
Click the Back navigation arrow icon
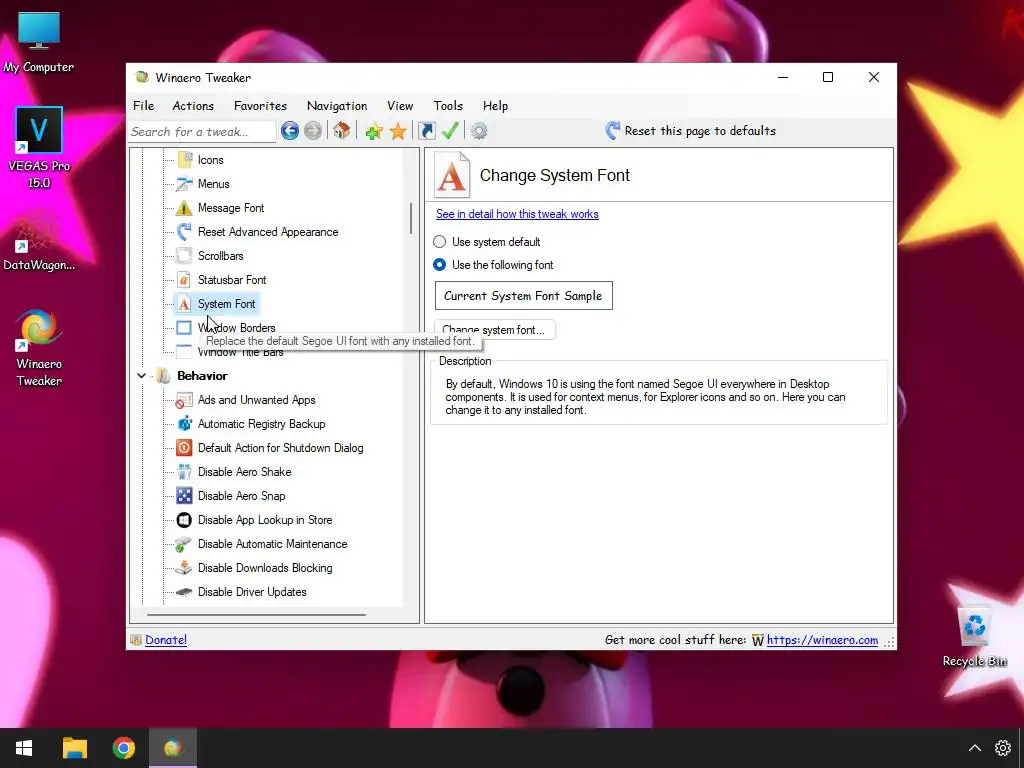(x=290, y=131)
